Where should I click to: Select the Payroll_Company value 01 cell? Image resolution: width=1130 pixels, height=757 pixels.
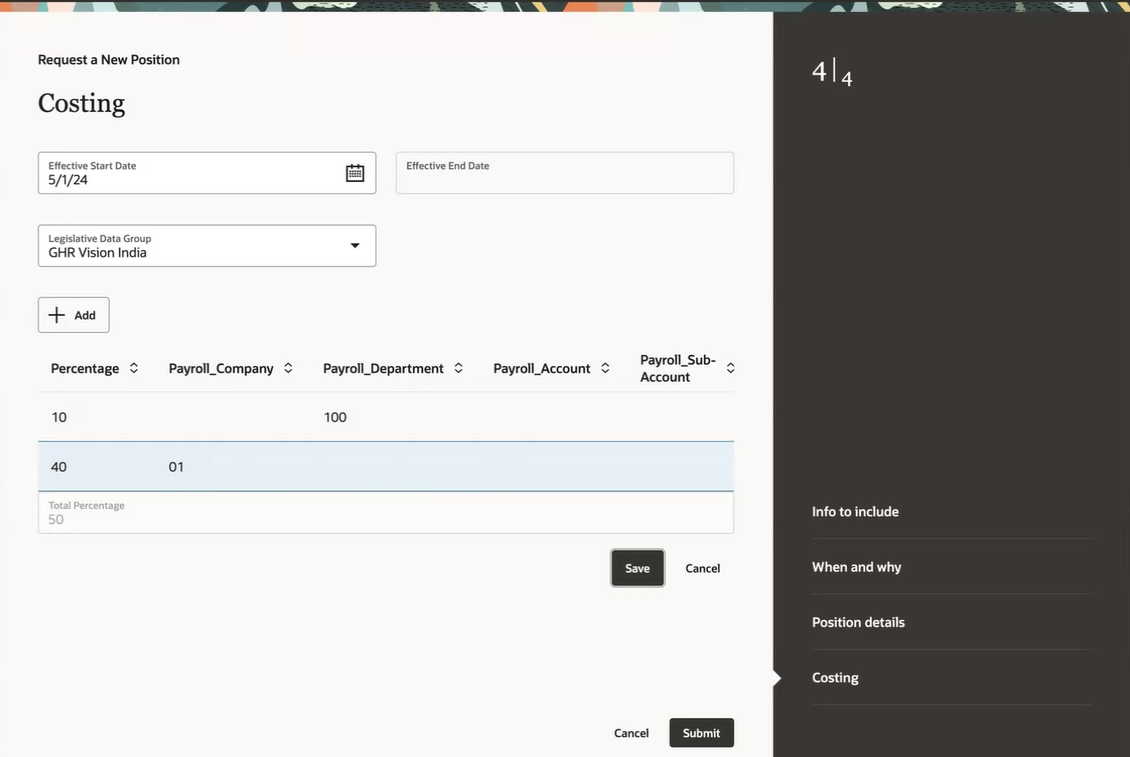176,467
